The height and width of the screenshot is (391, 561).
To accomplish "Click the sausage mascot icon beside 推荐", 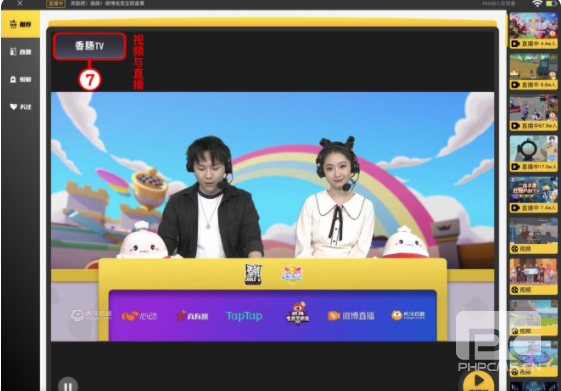I will click(13, 24).
